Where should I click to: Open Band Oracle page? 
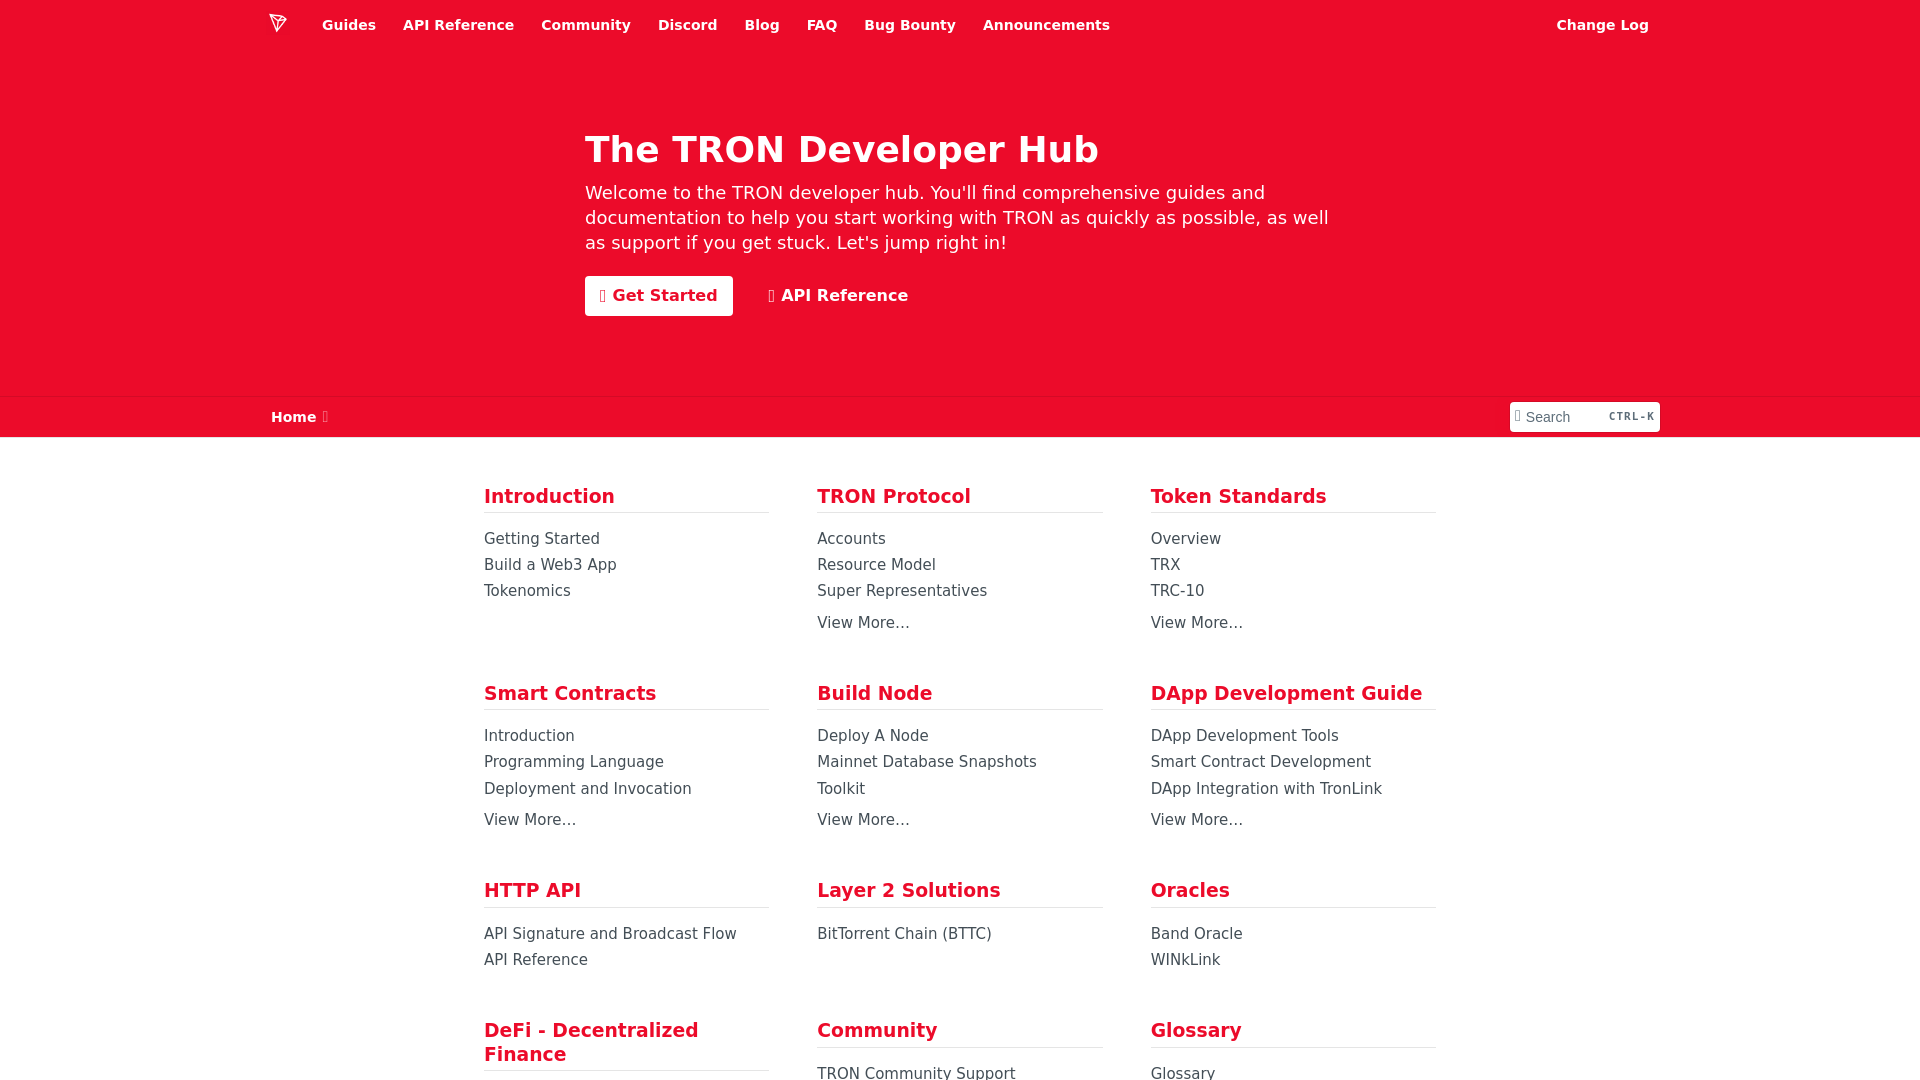(x=1197, y=934)
